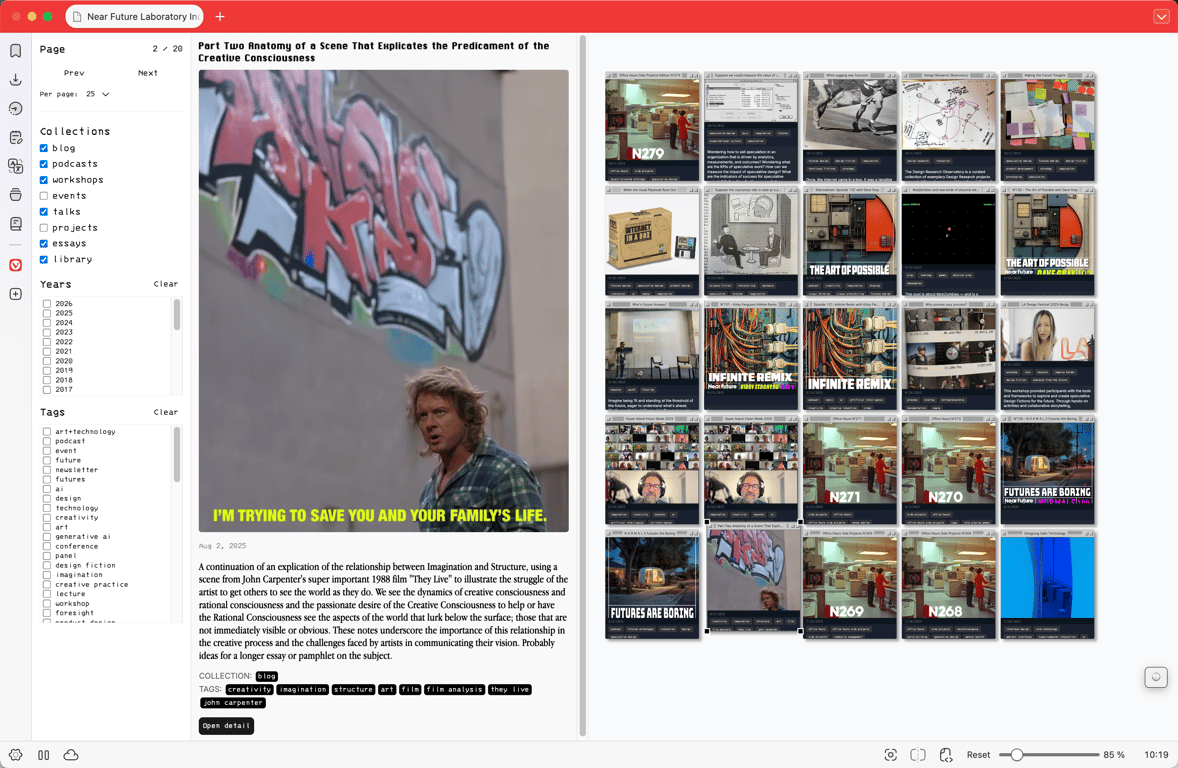Image resolution: width=1178 pixels, height=768 pixels.
Task: Toggle tab tiling icon in status bar
Action: coord(917,754)
